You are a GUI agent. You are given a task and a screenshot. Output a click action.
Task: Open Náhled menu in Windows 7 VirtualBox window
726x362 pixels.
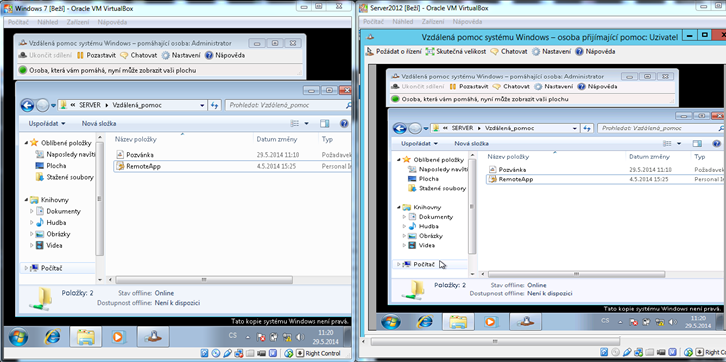coord(48,22)
